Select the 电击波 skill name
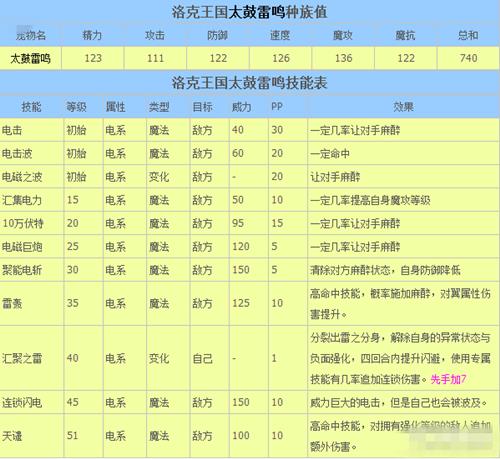The width and height of the screenshot is (500, 459). 17,153
